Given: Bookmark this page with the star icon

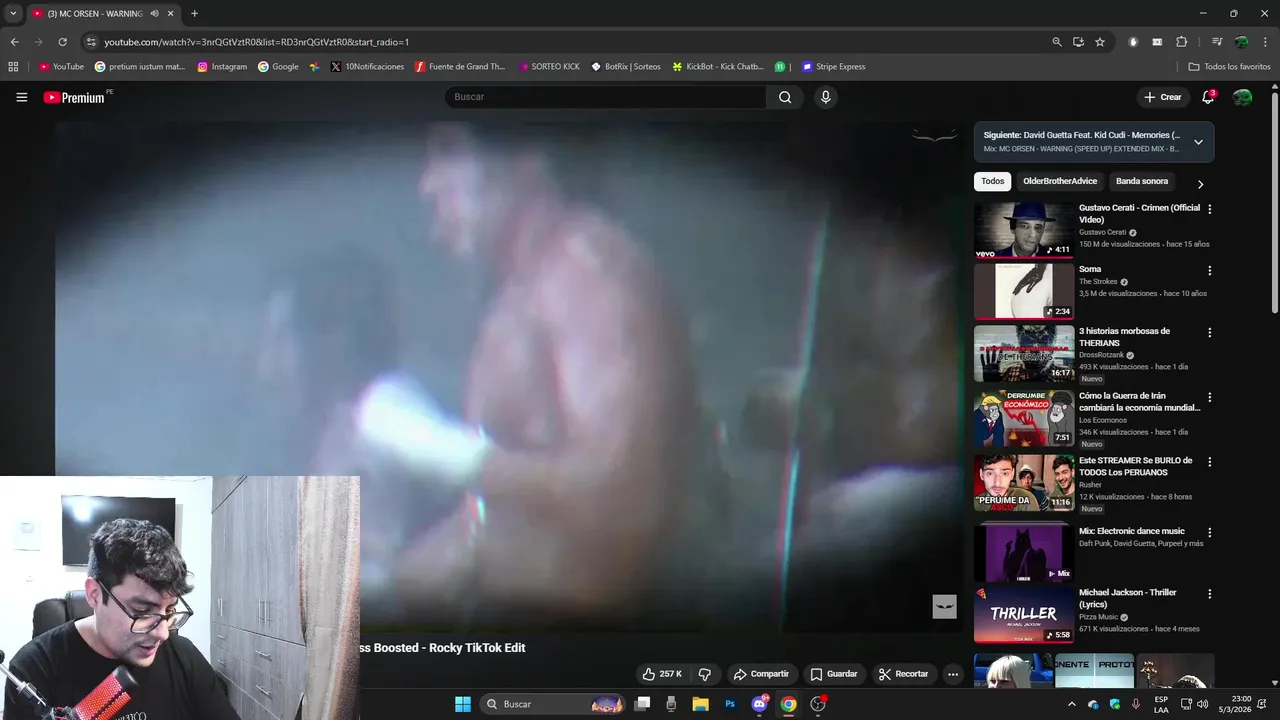Looking at the screenshot, I should (x=1100, y=42).
